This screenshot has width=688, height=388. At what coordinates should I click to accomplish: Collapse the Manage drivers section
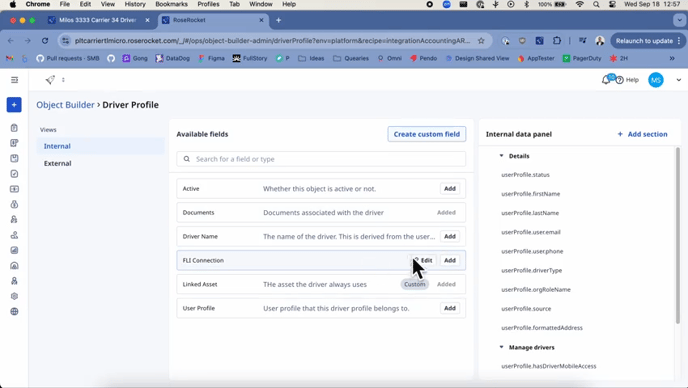(x=502, y=347)
